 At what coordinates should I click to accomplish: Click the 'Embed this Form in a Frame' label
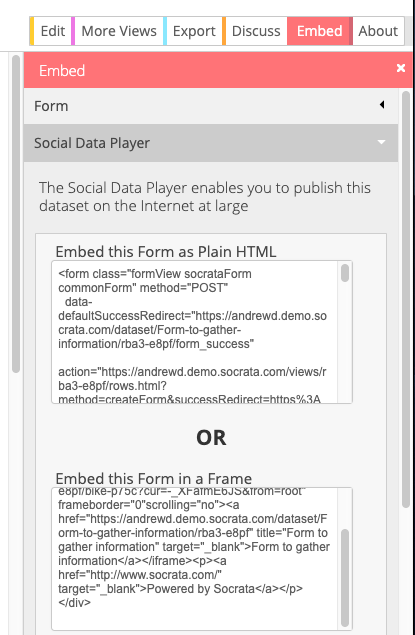153,478
